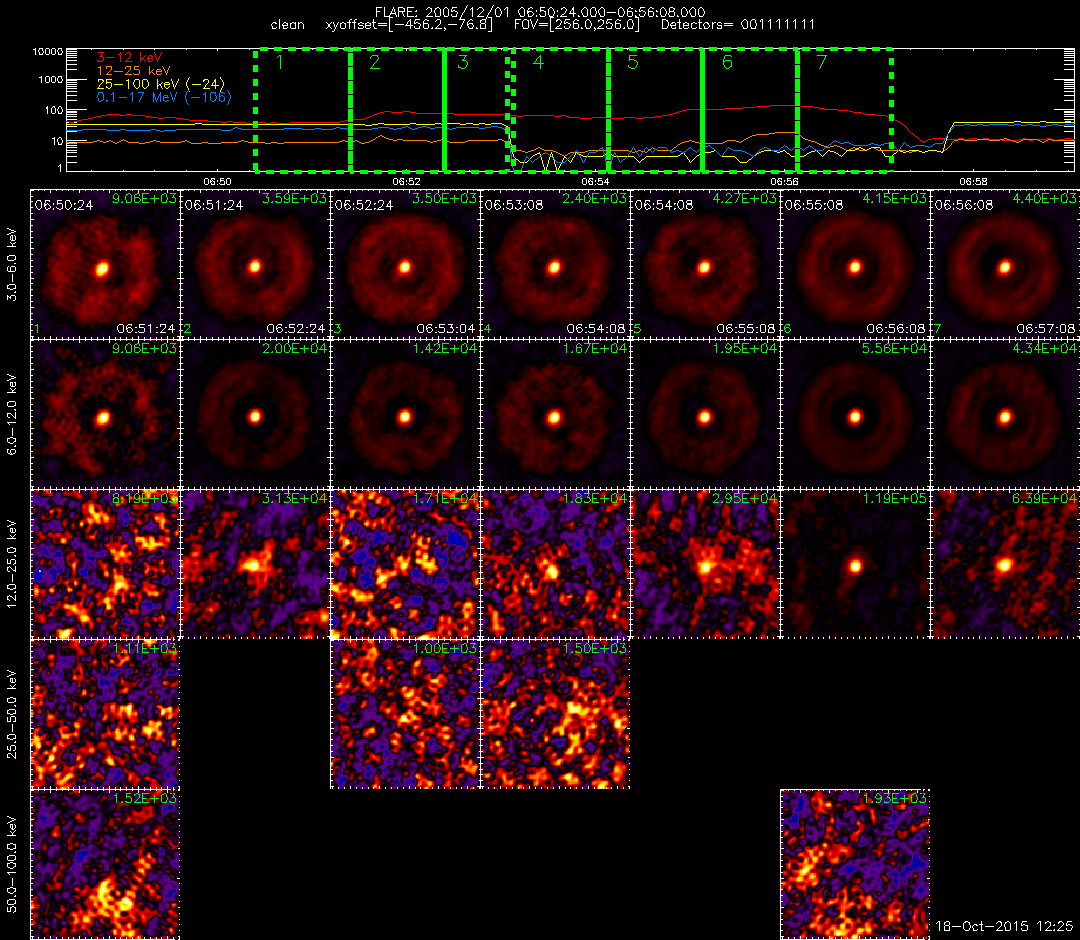
Task: Open the 3-6 keV image starting 06:50:24
Action: click(105, 264)
